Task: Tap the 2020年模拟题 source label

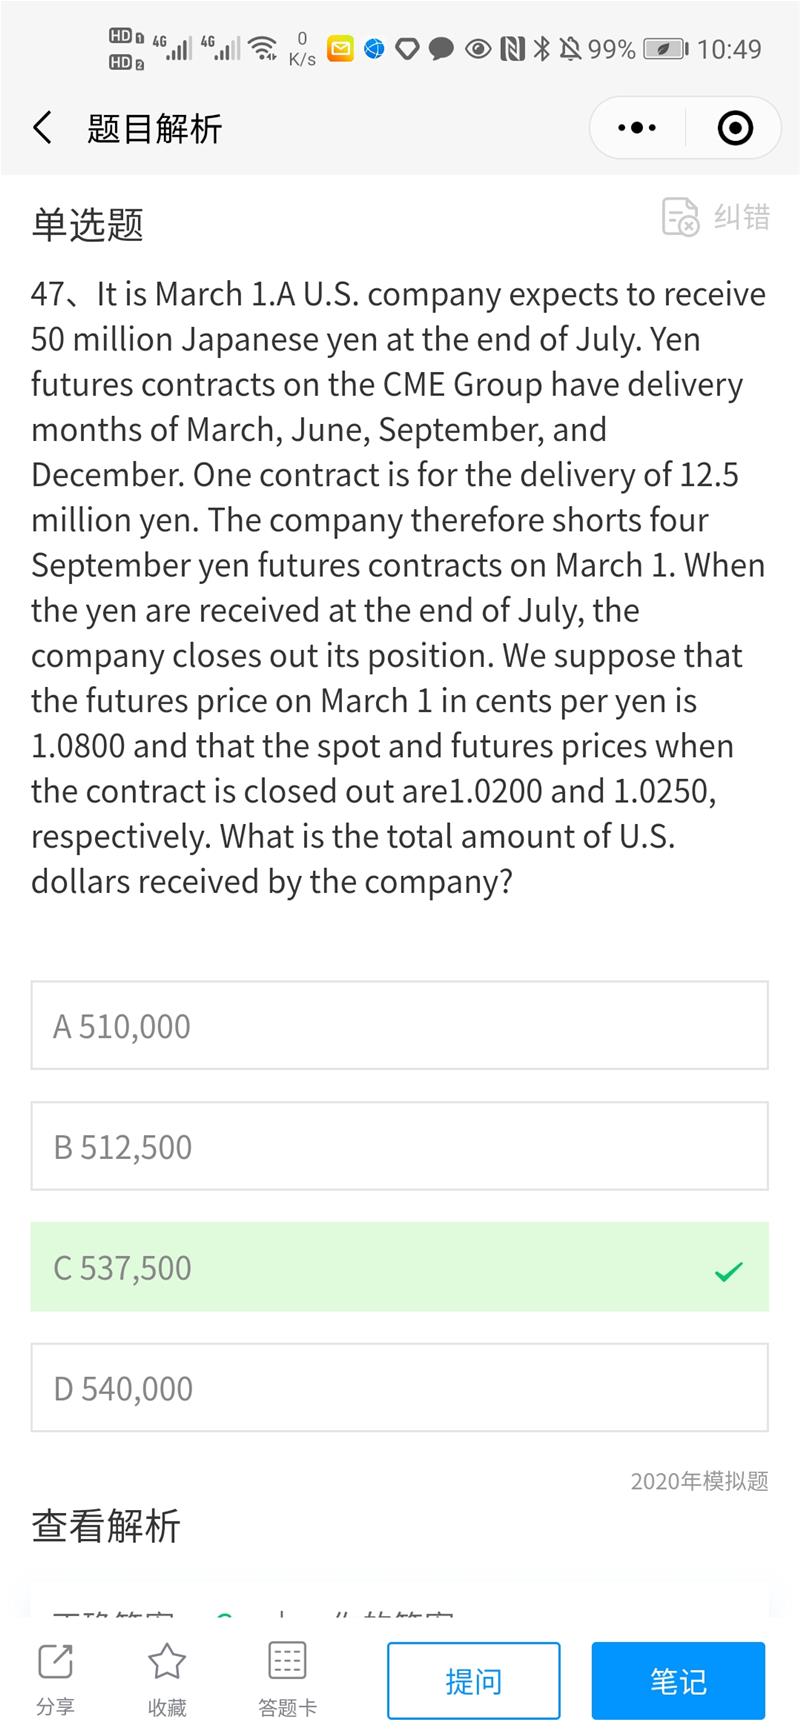Action: (x=699, y=1481)
